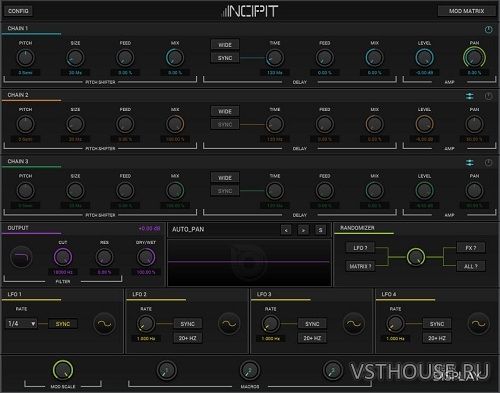500x393 pixels.
Task: Click the Randomizer amount knob
Action: [416, 257]
